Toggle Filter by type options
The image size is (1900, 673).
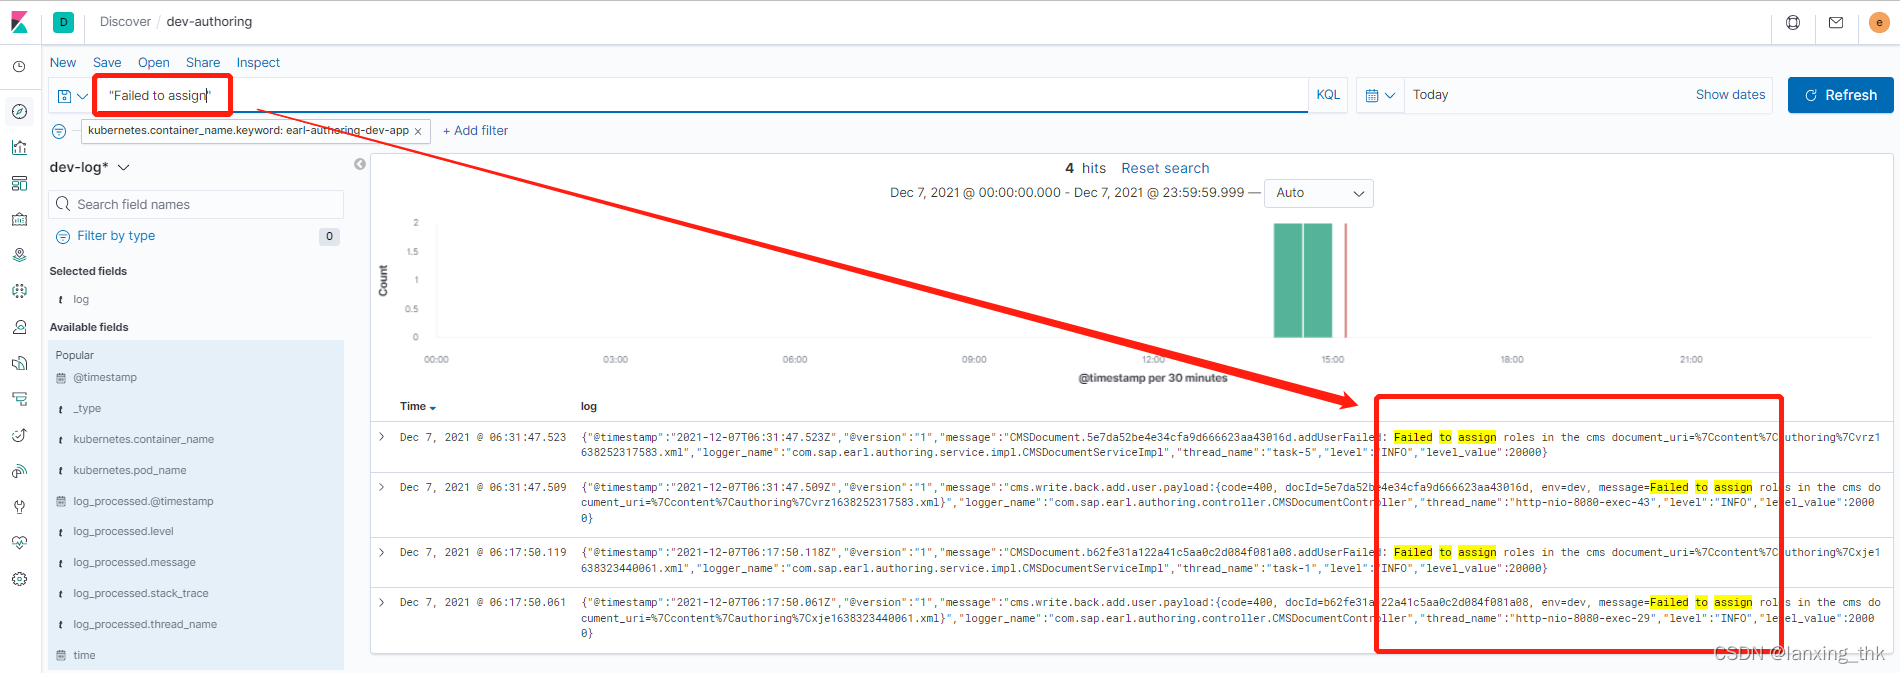pos(116,236)
